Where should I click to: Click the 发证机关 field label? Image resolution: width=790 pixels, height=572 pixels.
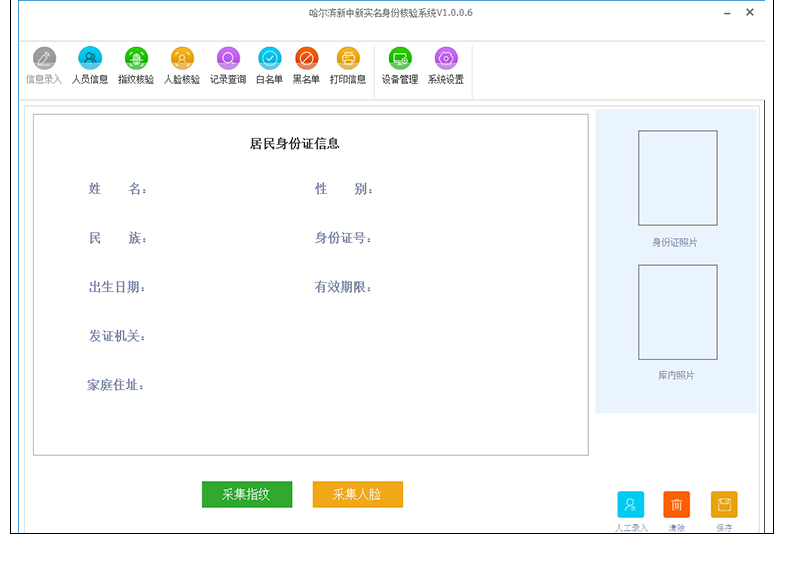(117, 336)
